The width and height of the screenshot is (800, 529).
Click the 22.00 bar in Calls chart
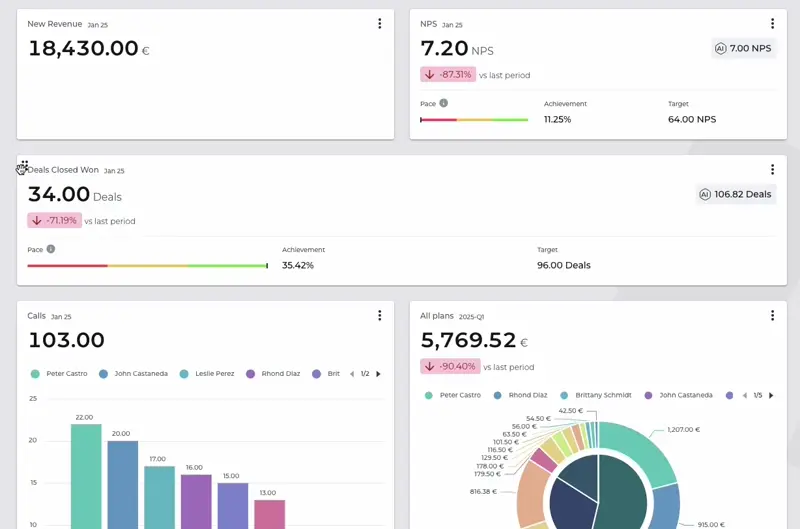(86, 476)
